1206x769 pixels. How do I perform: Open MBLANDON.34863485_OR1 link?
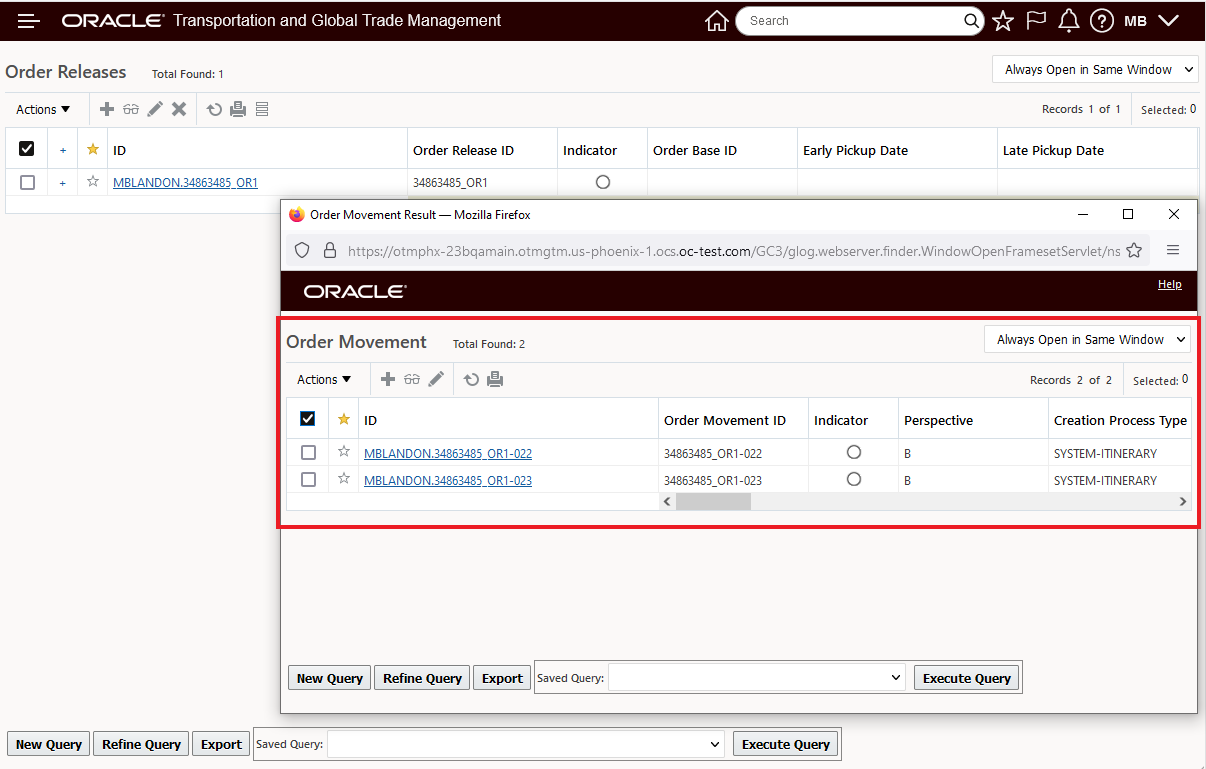pos(185,182)
